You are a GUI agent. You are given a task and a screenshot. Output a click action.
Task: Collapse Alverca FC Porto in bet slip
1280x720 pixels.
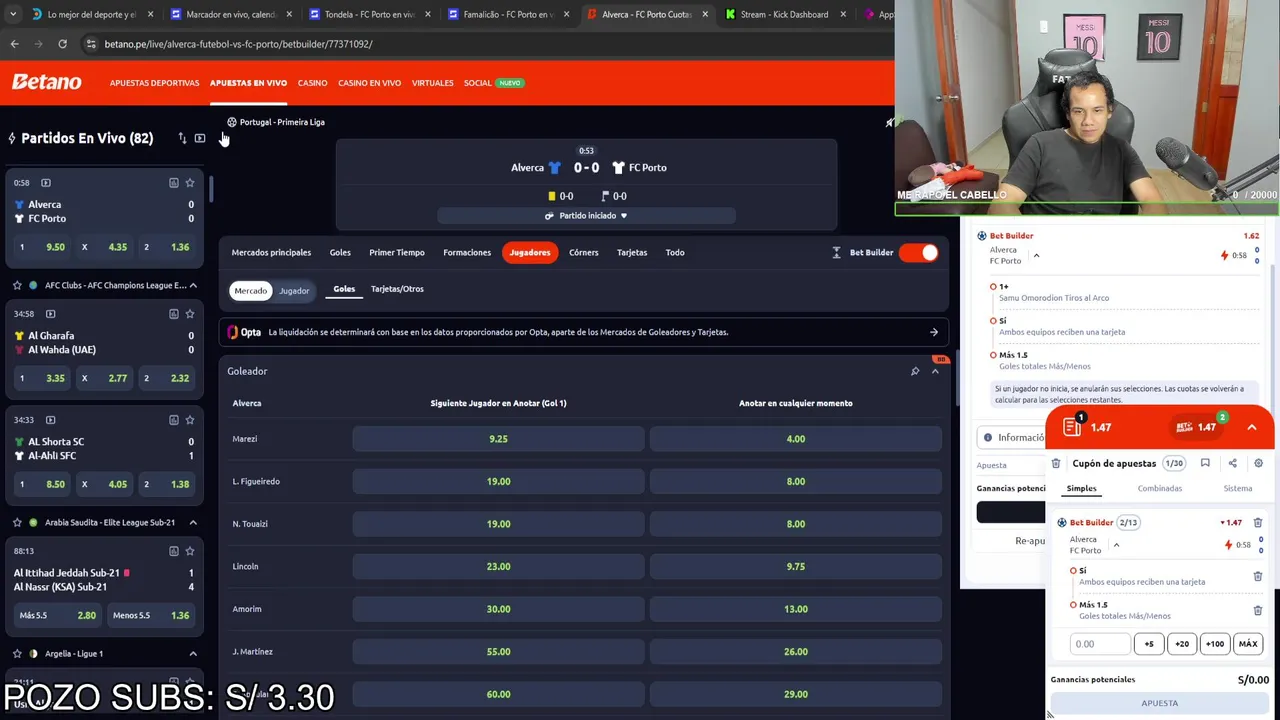(x=1116, y=545)
